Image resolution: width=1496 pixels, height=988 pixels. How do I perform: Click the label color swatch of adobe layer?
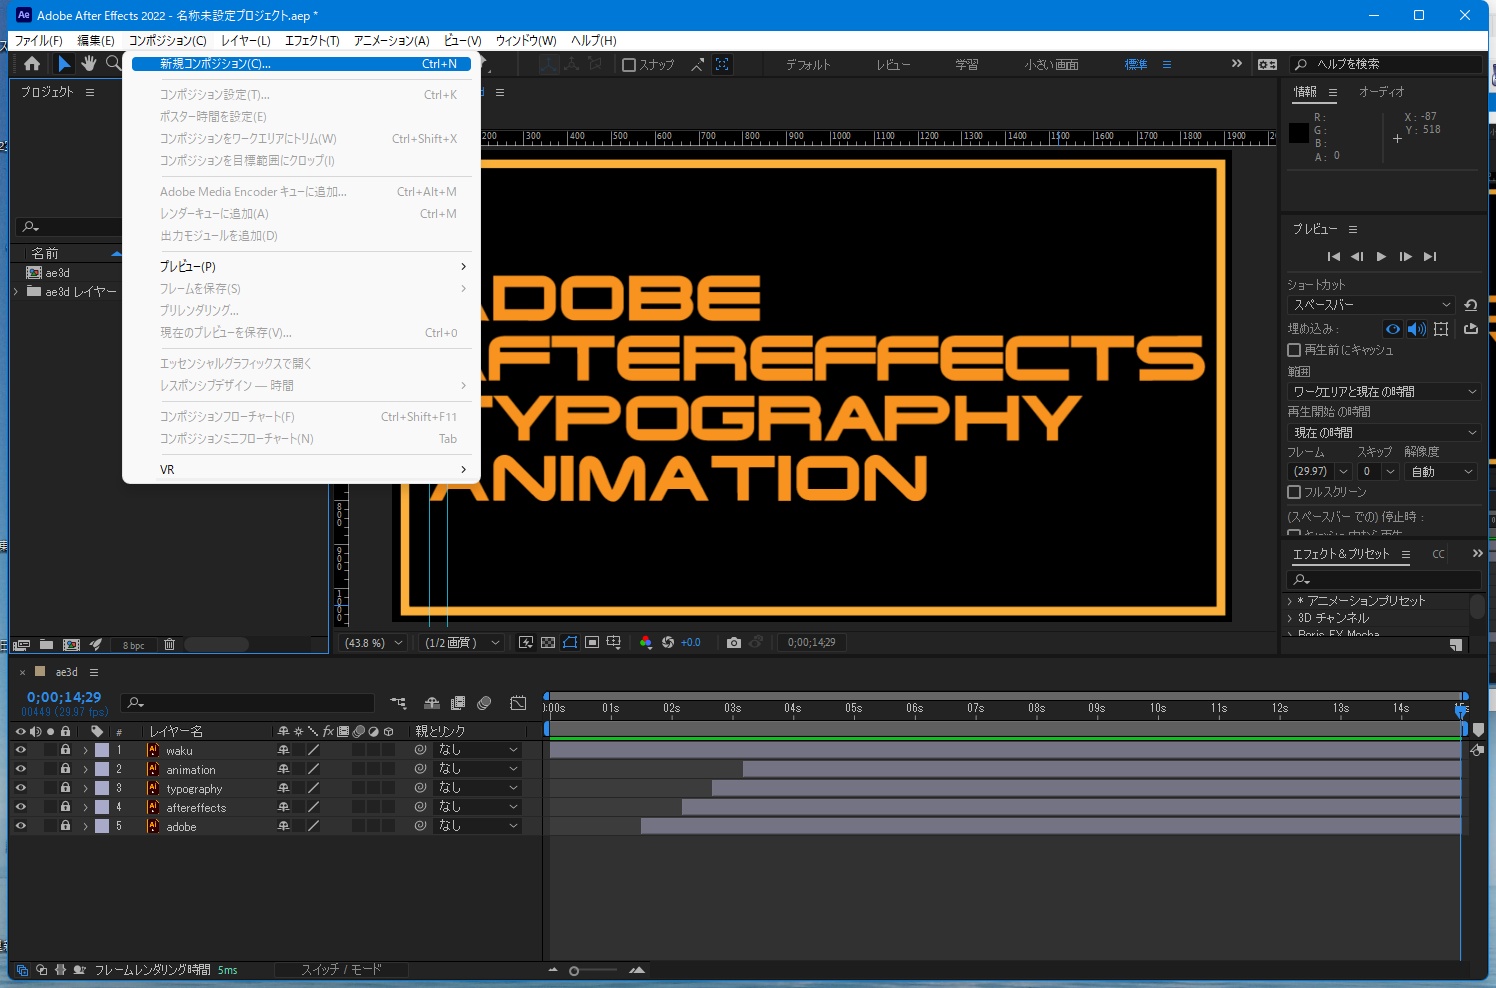coord(102,826)
